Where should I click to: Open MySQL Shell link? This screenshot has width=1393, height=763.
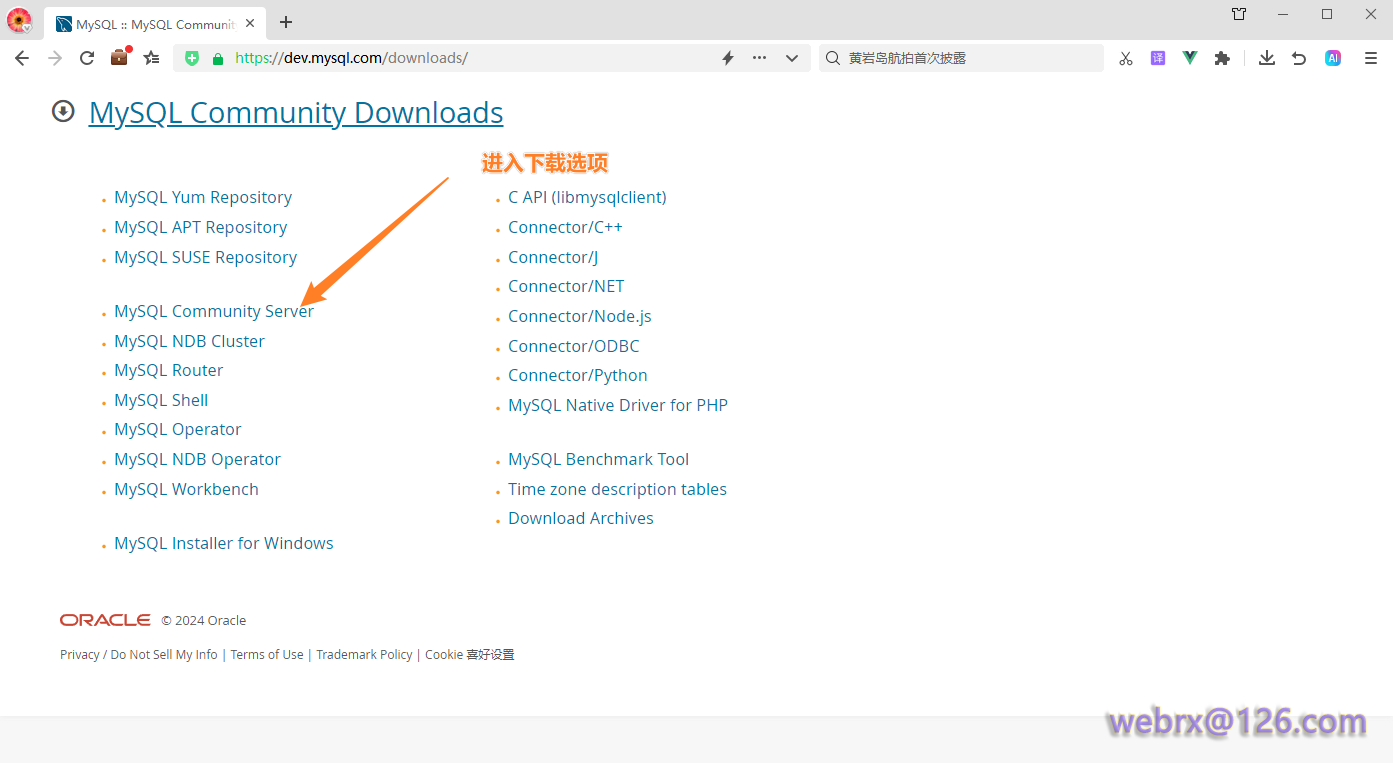(161, 401)
